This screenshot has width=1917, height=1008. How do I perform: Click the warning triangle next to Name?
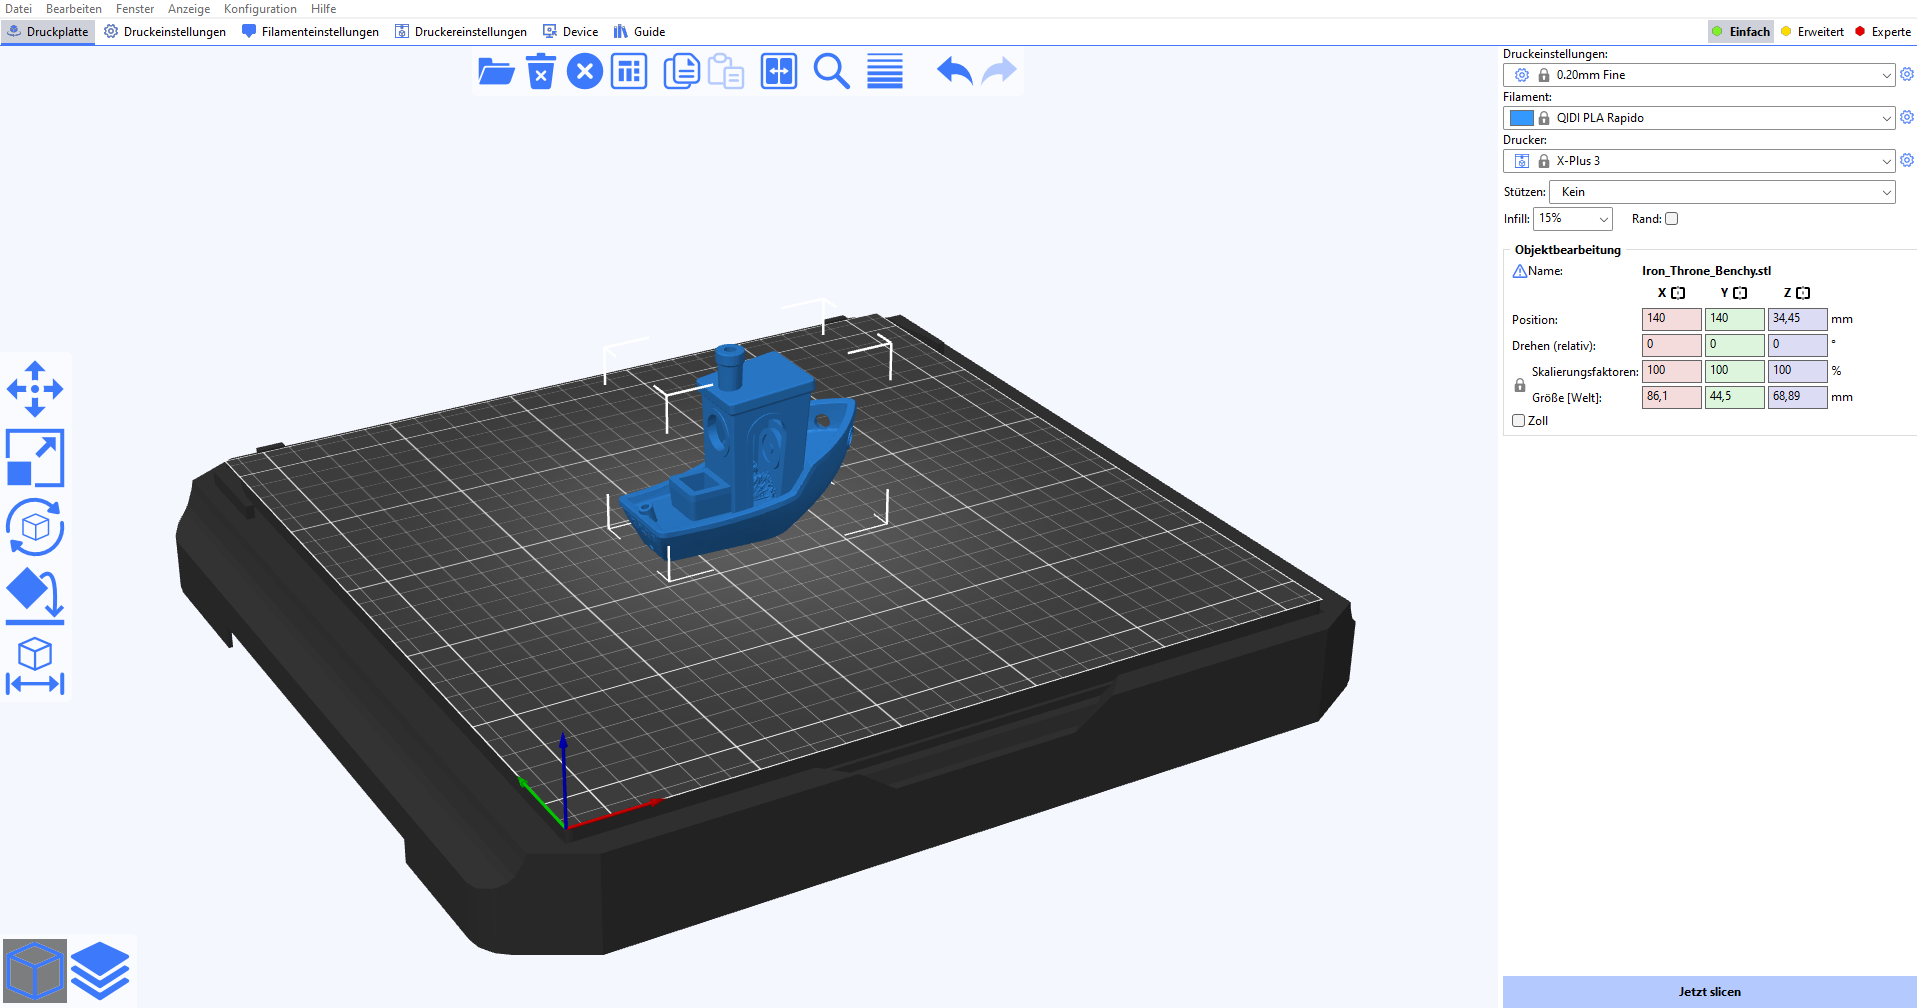[1520, 271]
